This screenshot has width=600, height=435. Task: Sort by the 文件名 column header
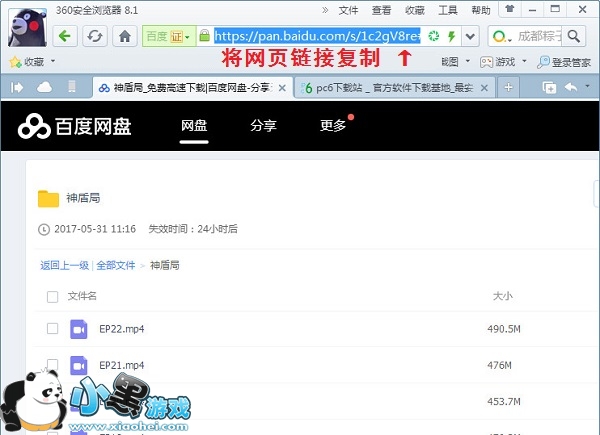[82, 296]
